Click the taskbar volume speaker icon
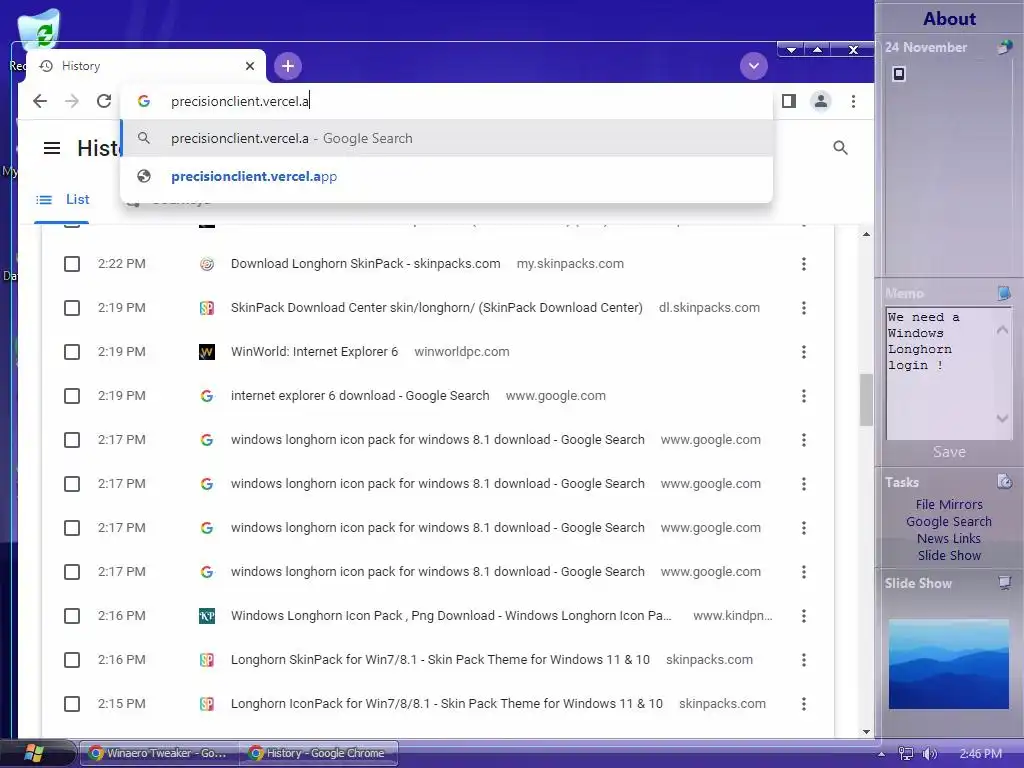1024x768 pixels. (x=930, y=754)
